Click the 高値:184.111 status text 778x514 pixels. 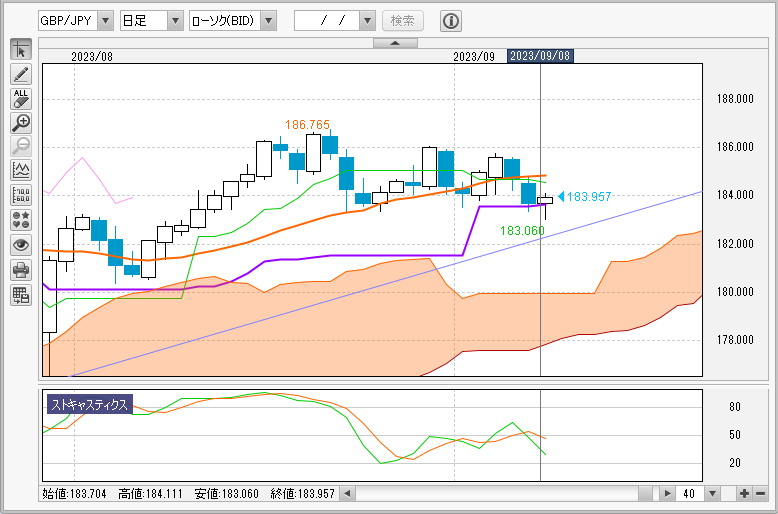pos(150,494)
